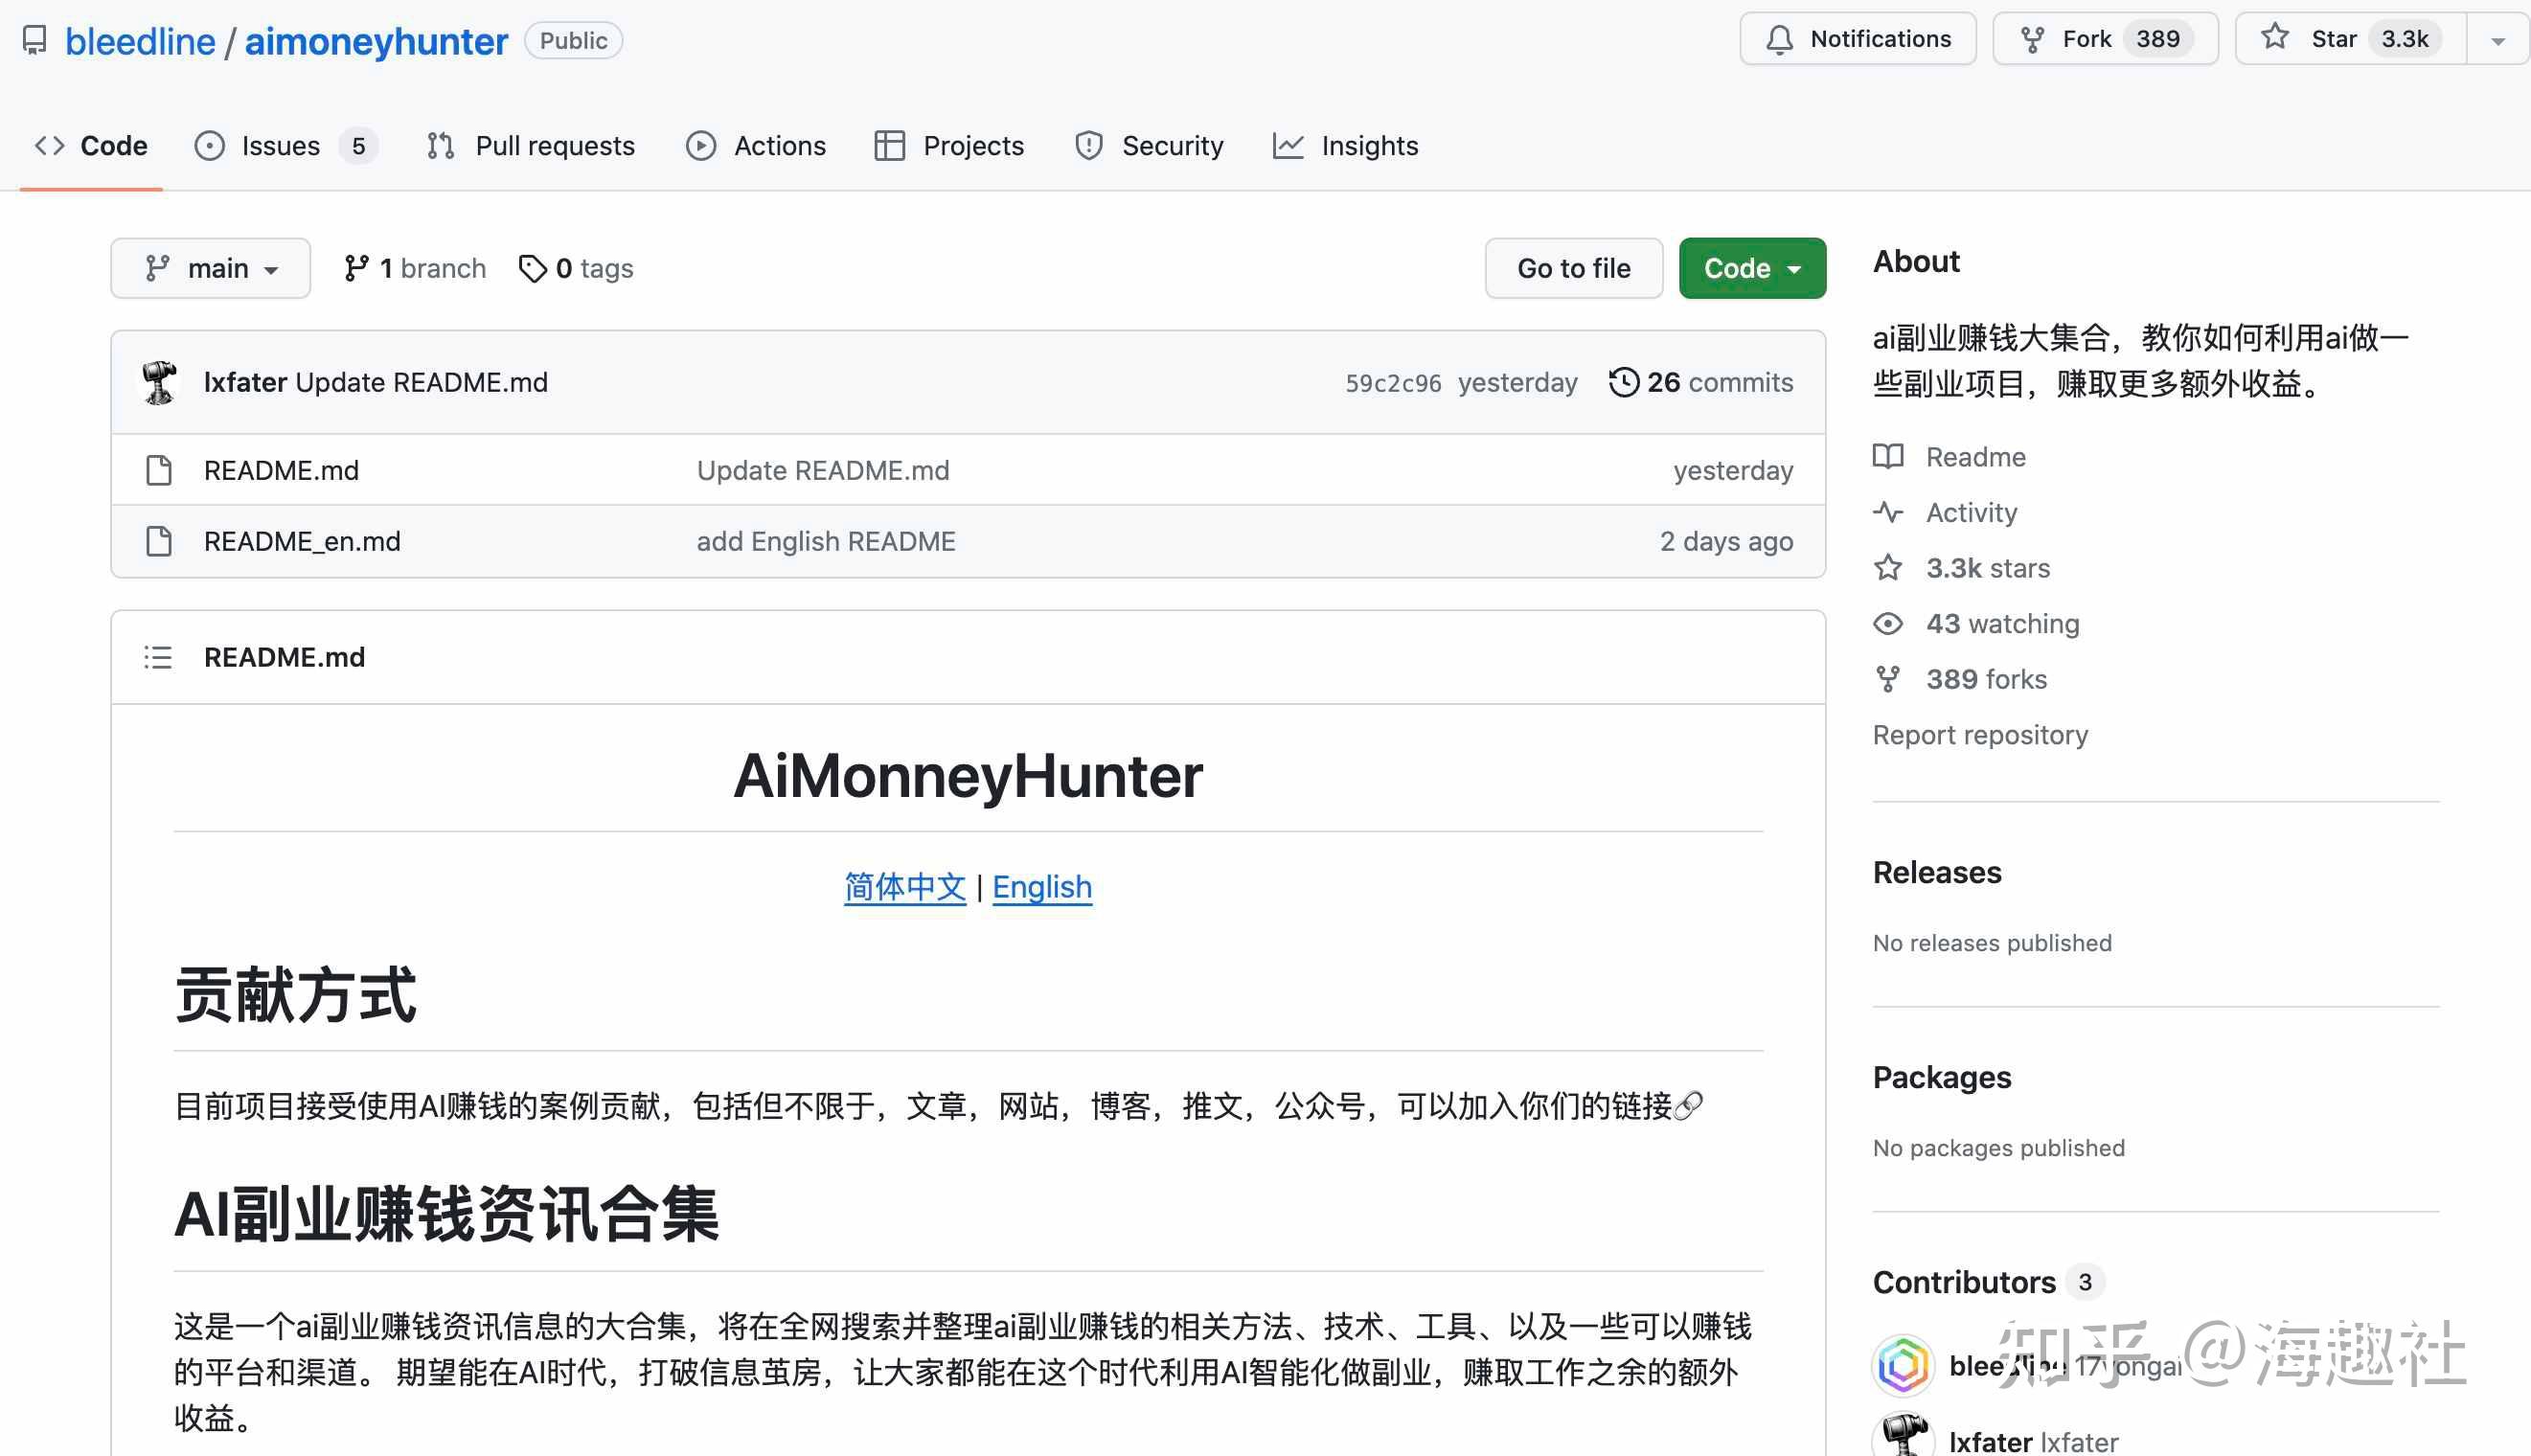This screenshot has height=1456, width=2531.
Task: Open Insights via the graph icon
Action: click(x=1289, y=146)
